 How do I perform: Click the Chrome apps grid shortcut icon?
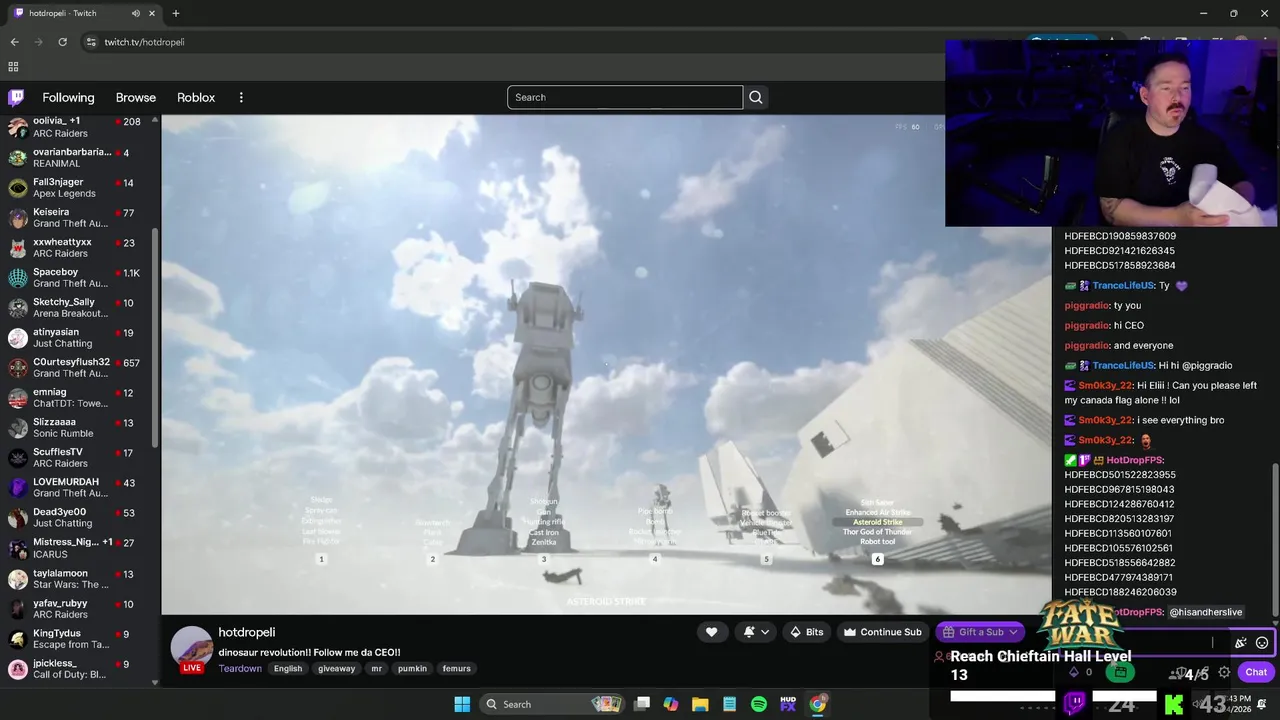coord(13,67)
